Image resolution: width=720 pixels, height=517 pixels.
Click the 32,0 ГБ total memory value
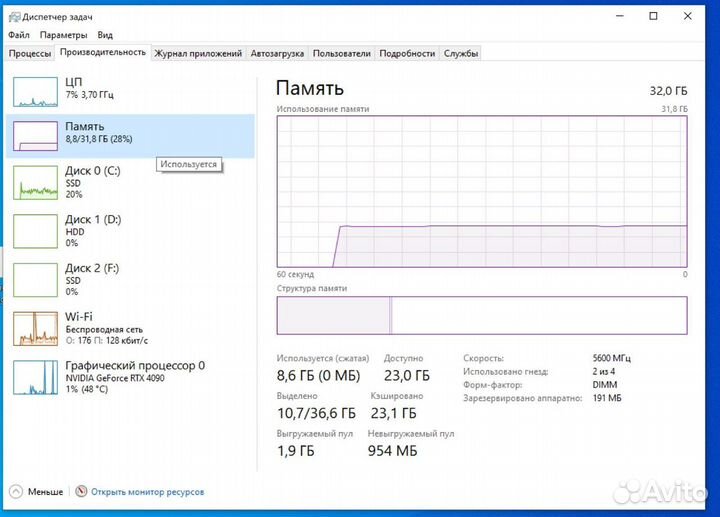tap(668, 91)
